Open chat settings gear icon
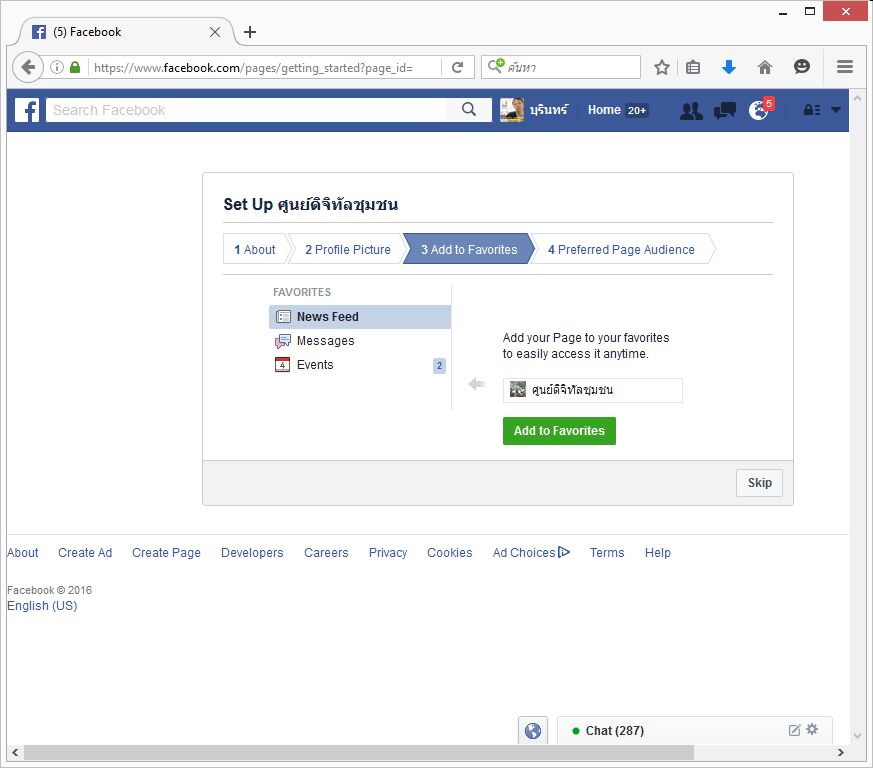 tap(812, 730)
